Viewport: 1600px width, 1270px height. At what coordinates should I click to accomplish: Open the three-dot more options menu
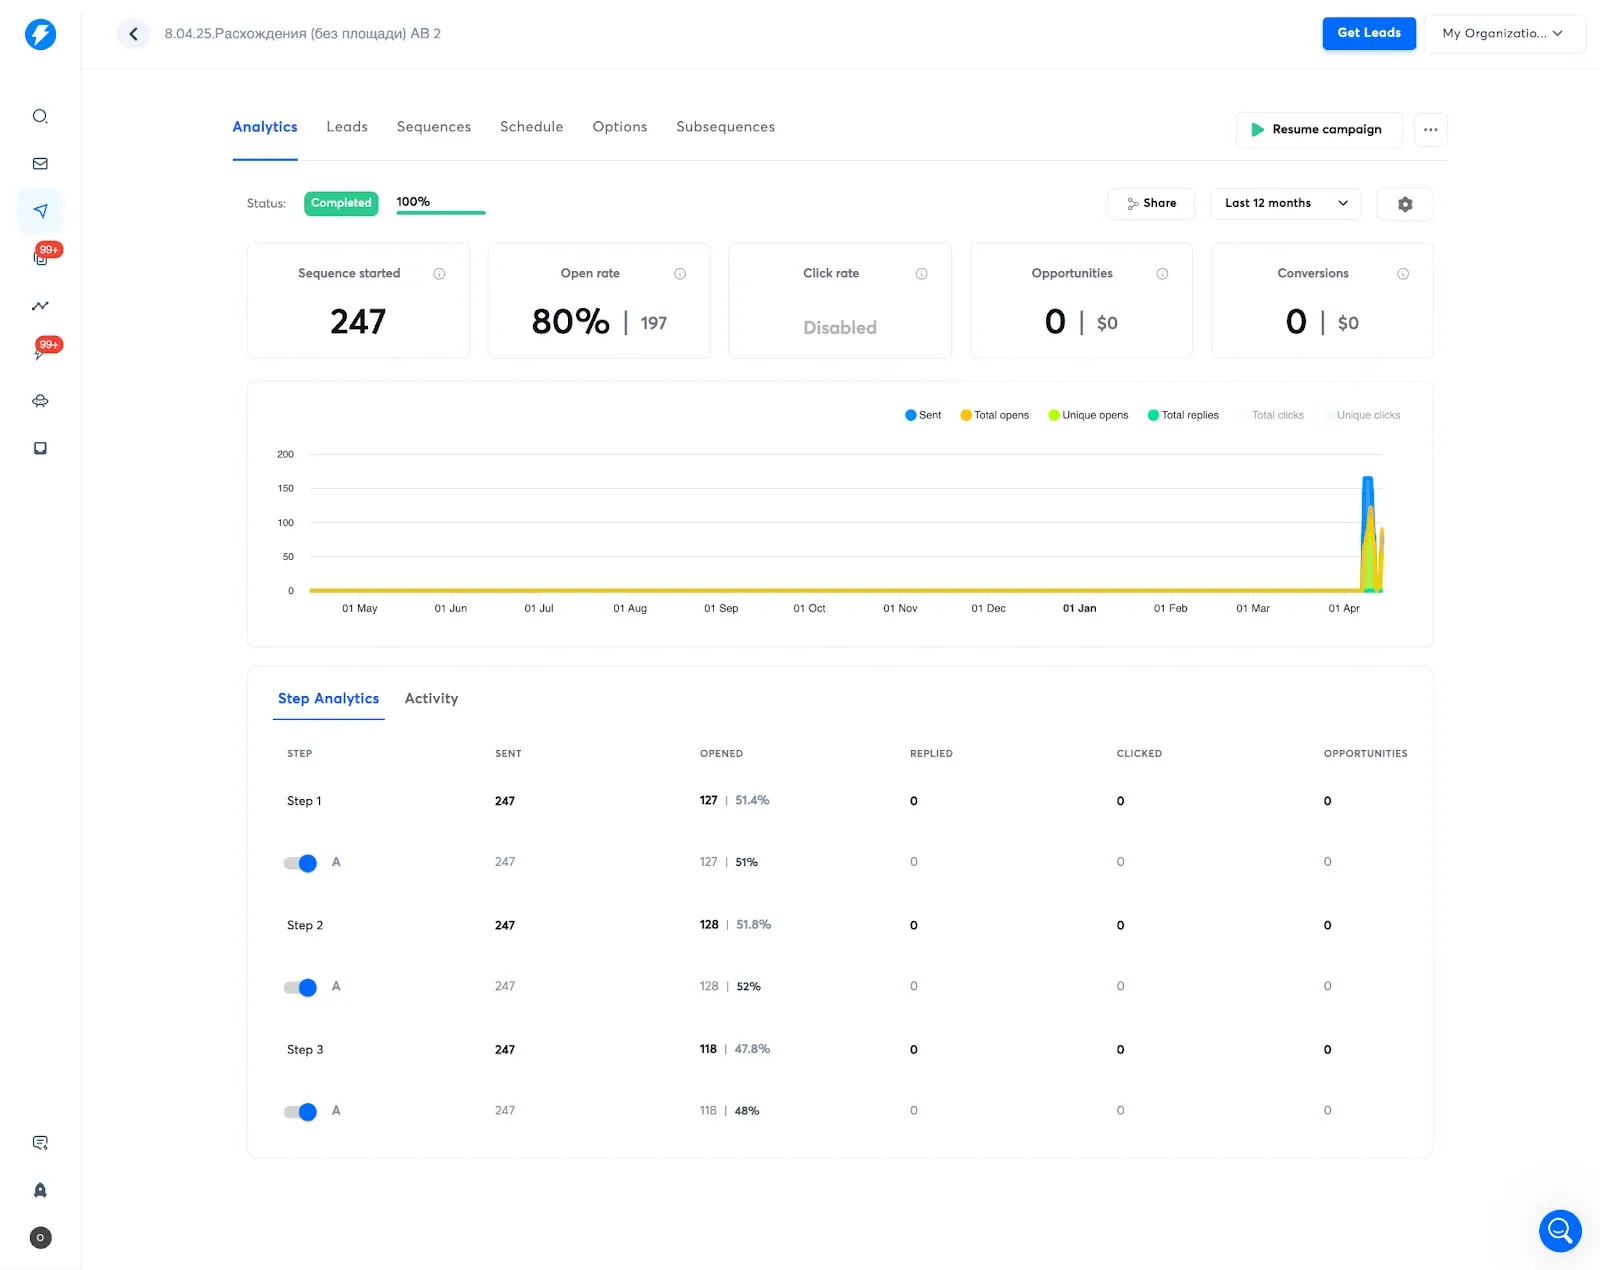tap(1430, 130)
